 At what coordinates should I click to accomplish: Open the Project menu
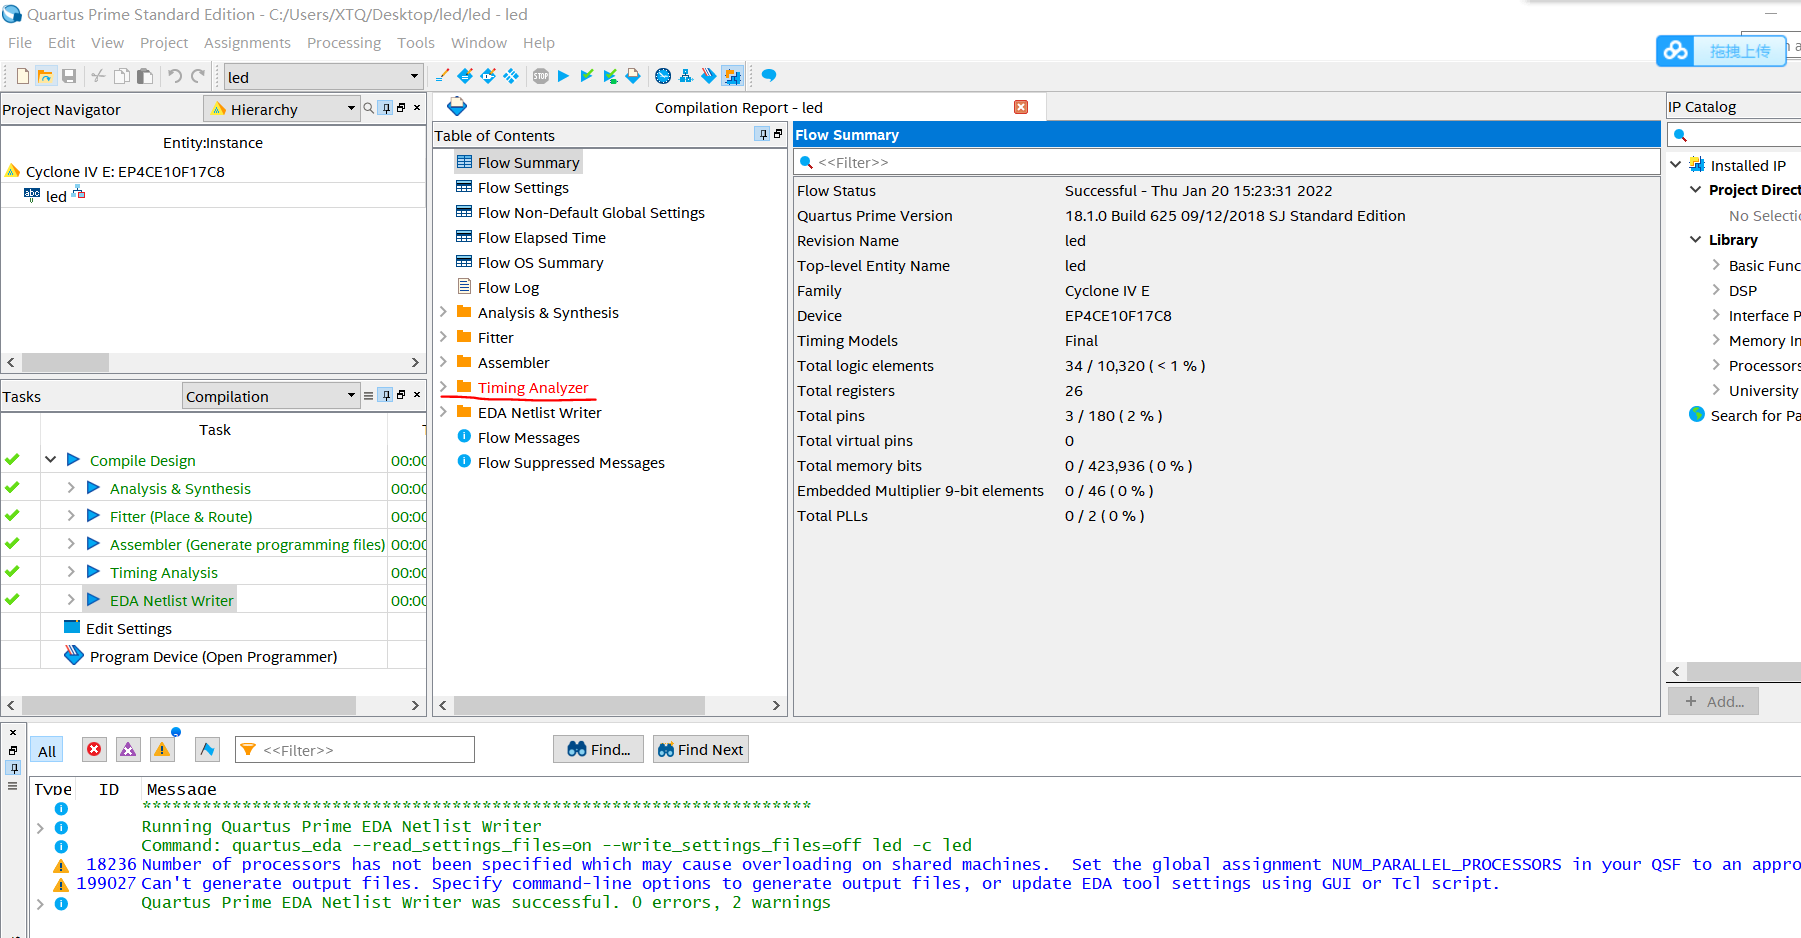pos(164,43)
